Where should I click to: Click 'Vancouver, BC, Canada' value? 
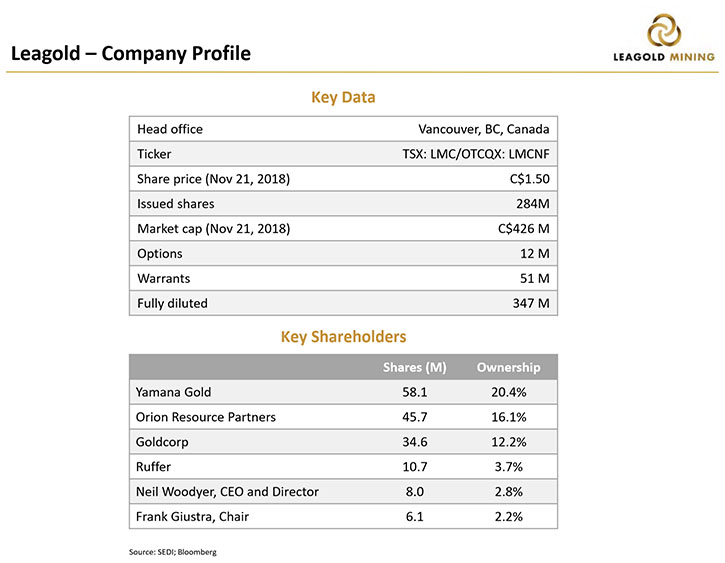pos(484,129)
